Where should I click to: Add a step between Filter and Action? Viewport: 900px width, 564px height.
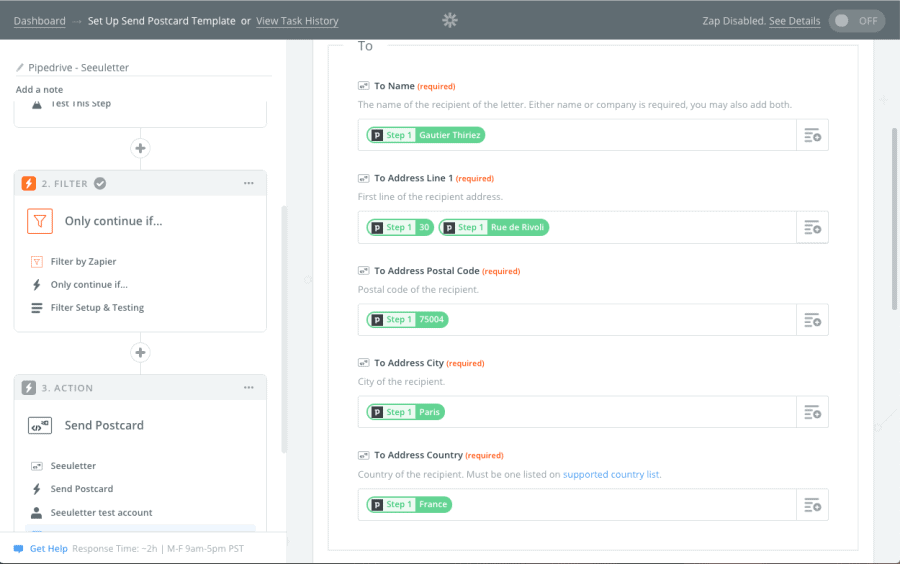(140, 352)
